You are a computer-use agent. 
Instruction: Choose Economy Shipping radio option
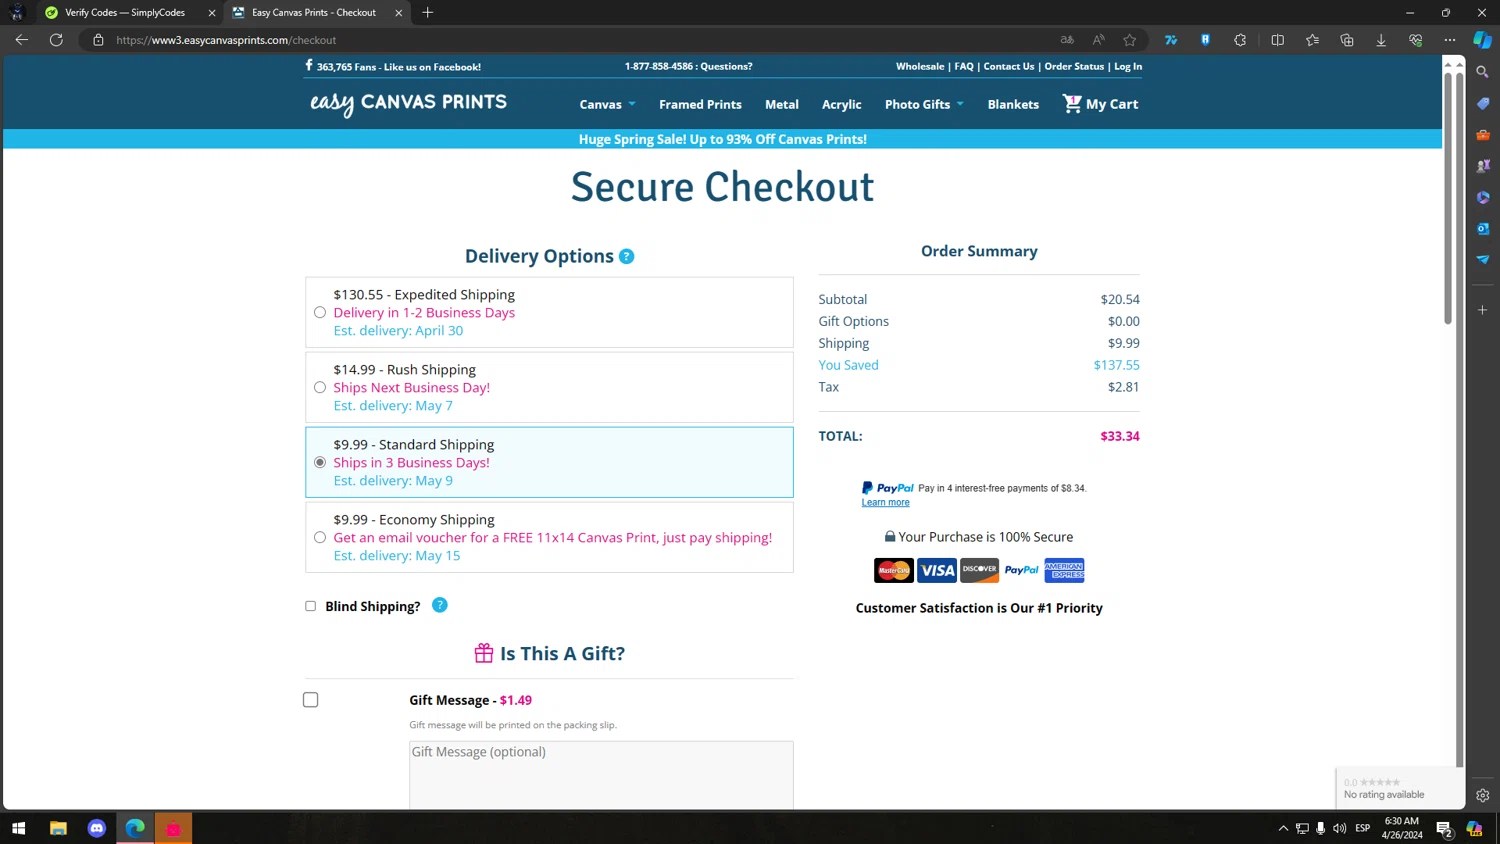point(320,538)
